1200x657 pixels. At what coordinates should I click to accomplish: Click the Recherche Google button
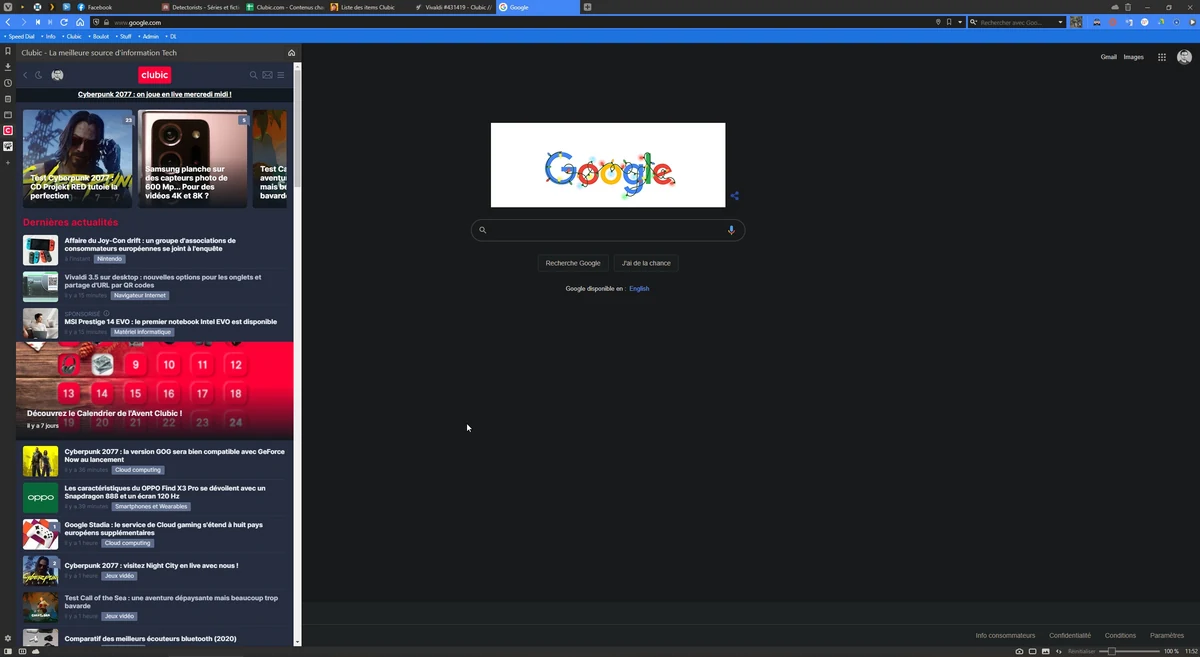(x=573, y=263)
